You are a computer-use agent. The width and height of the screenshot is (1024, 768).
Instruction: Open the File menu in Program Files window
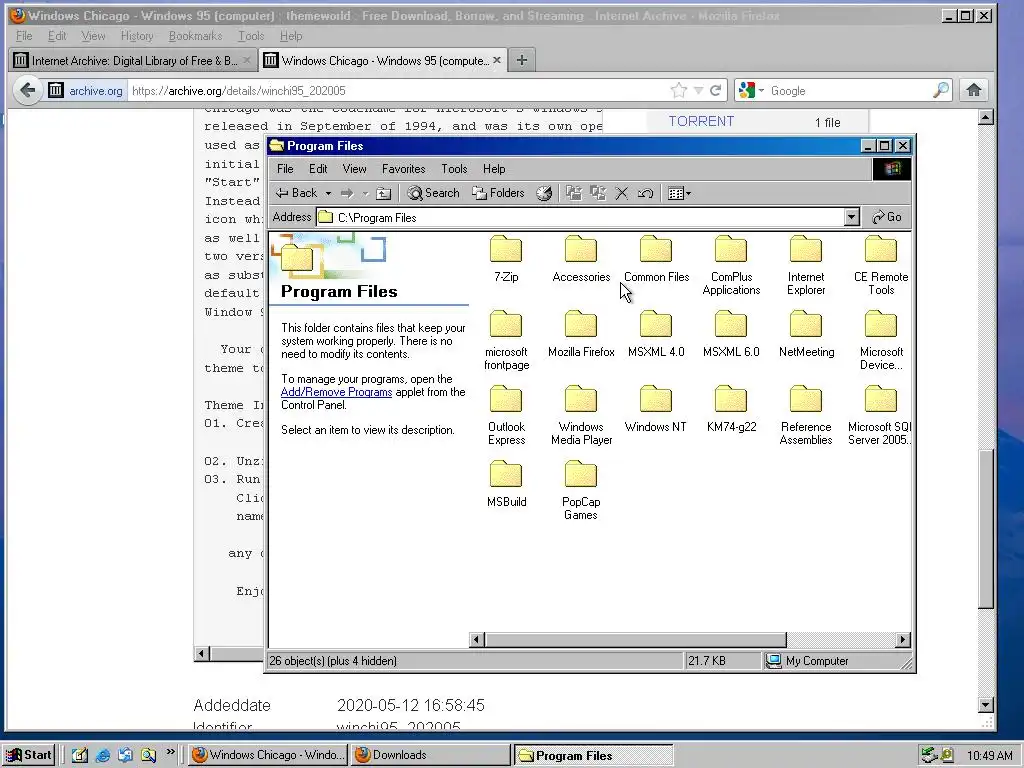click(285, 169)
